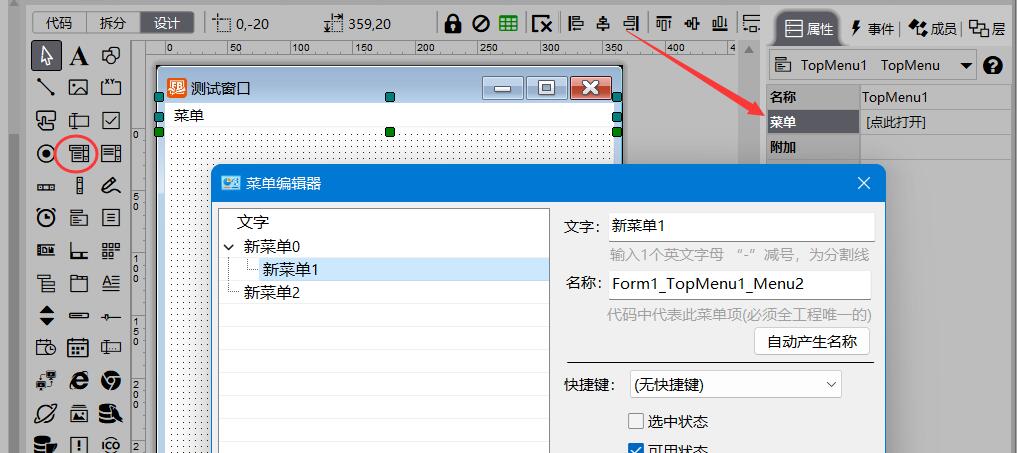The height and width of the screenshot is (453, 1017).
Task: Switch to the 拆分 split view tab
Action: 113,23
